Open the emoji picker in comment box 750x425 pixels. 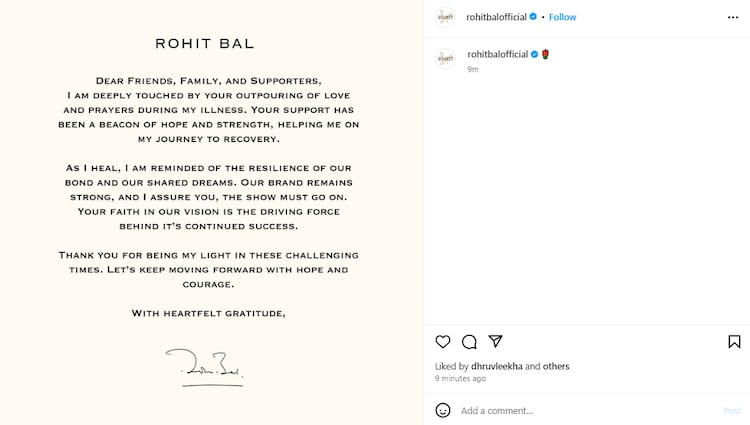coord(443,410)
